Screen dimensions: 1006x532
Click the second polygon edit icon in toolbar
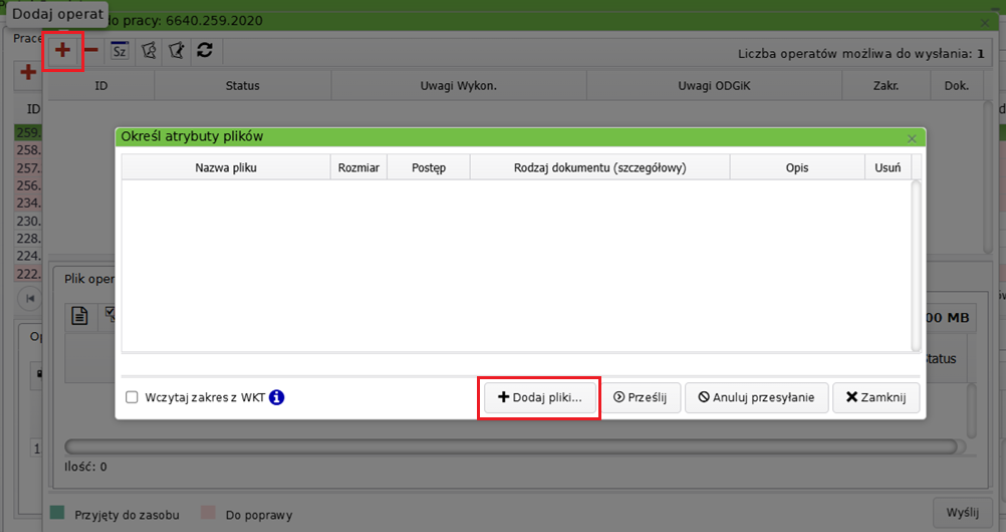pyautogui.click(x=176, y=51)
